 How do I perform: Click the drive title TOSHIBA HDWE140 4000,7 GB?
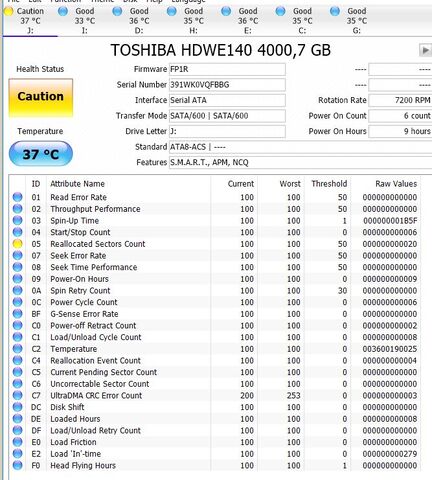pos(221,50)
